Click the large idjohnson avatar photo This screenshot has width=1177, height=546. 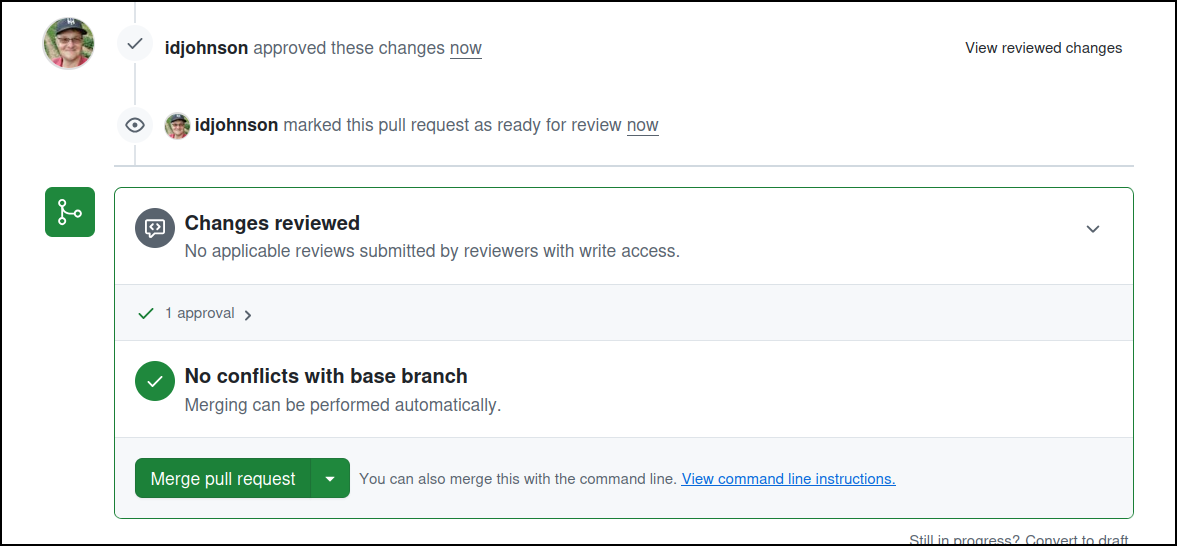click(x=68, y=44)
